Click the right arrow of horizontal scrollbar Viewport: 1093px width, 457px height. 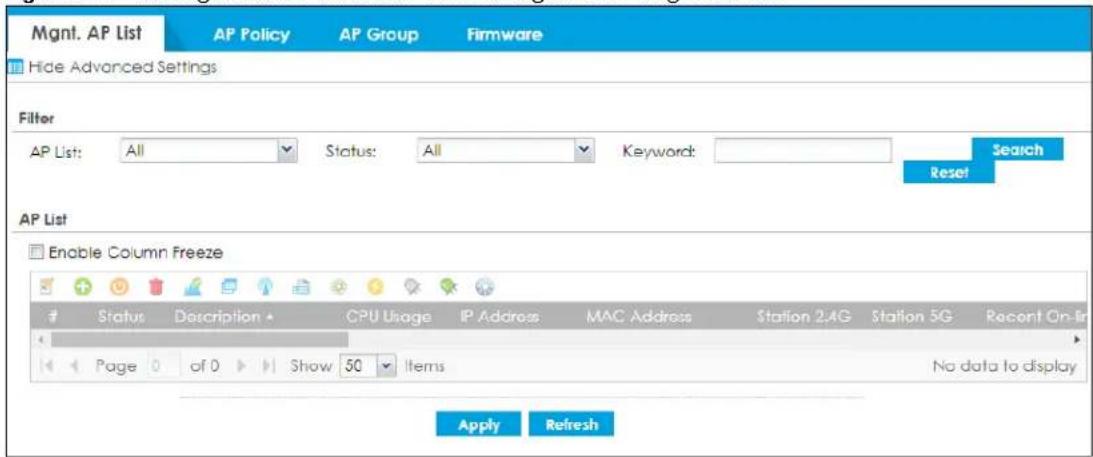click(x=1079, y=339)
